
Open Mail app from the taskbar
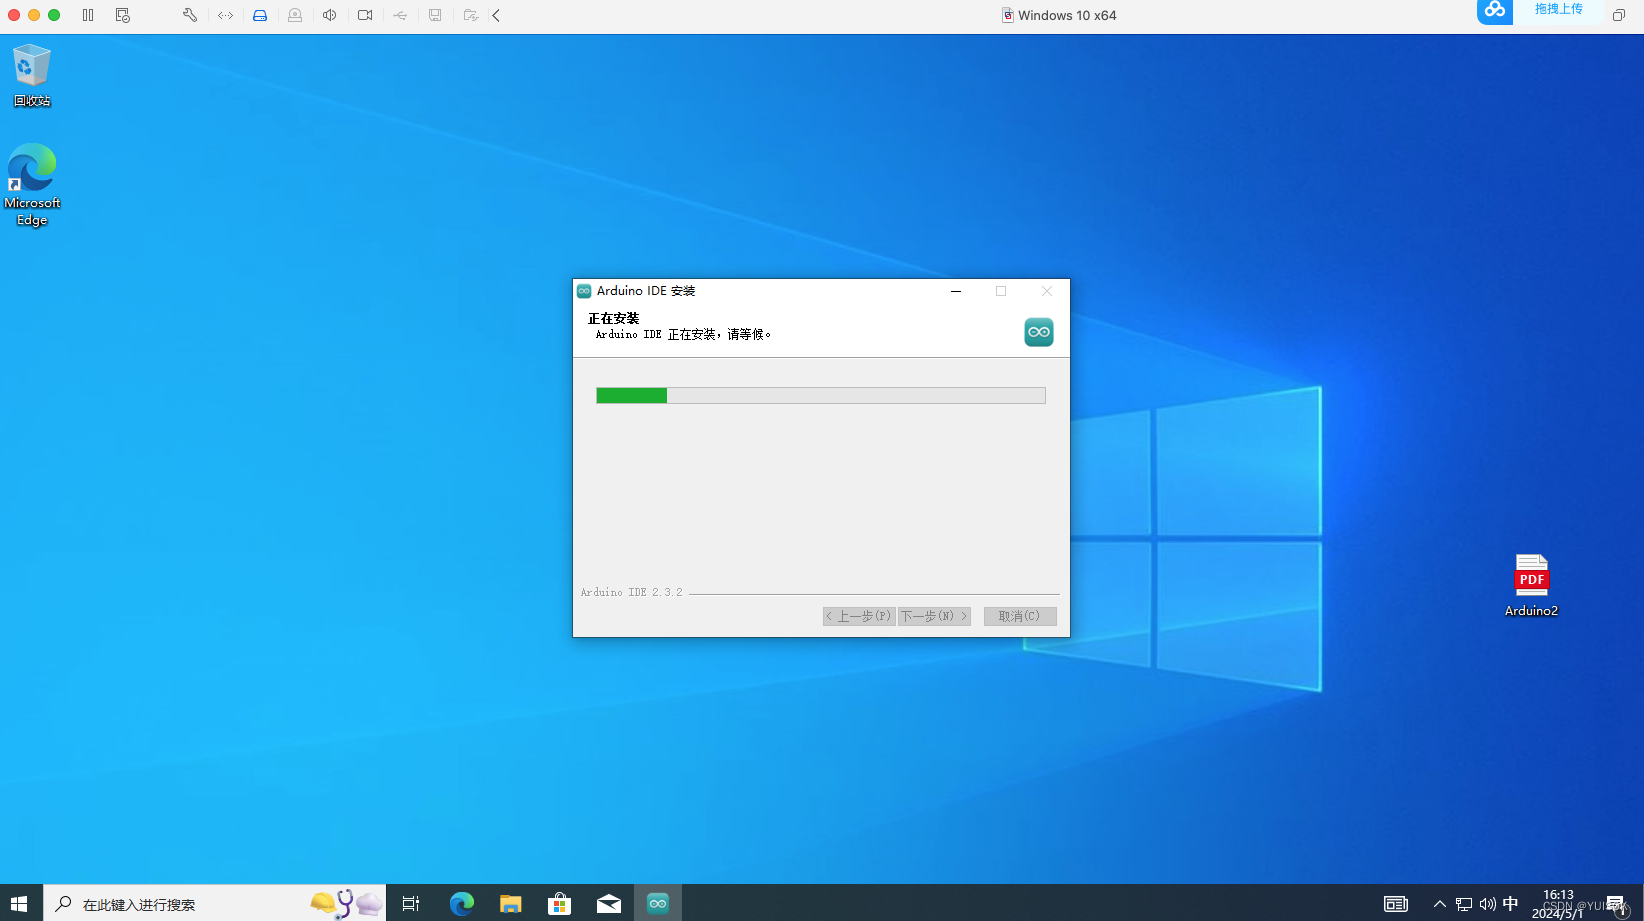click(x=608, y=904)
